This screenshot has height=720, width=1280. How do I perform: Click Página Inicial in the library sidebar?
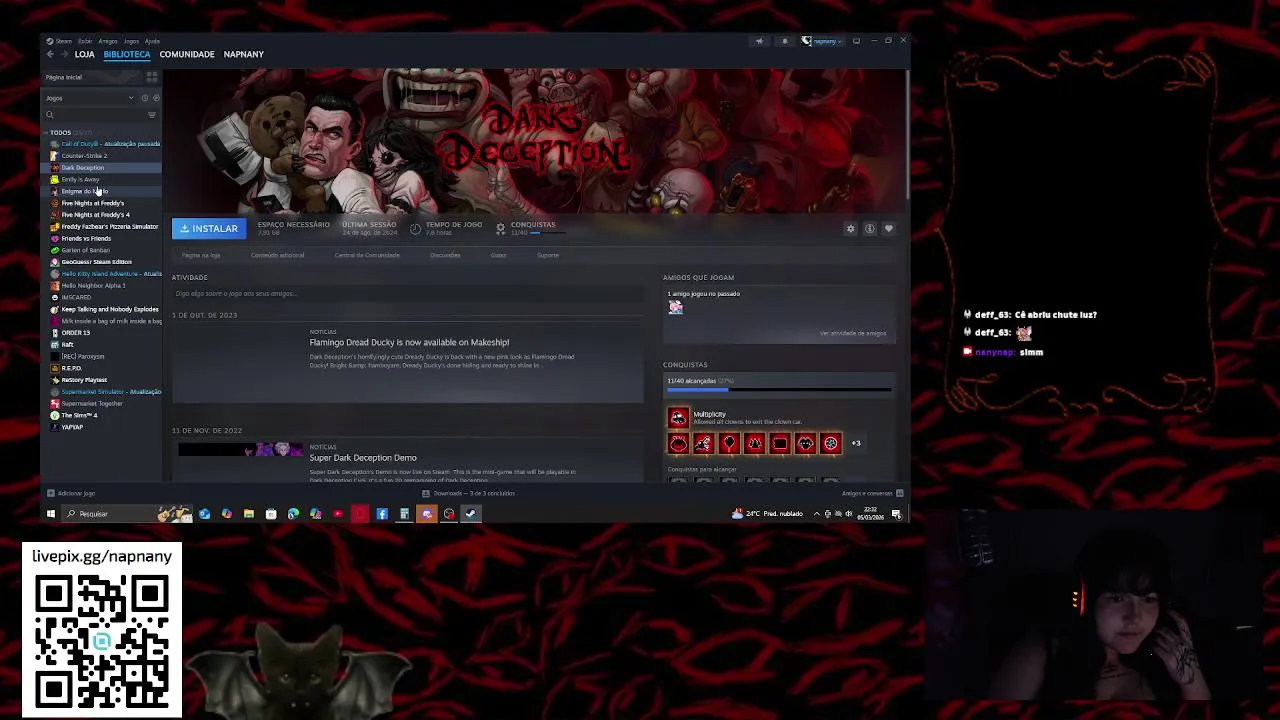point(64,77)
